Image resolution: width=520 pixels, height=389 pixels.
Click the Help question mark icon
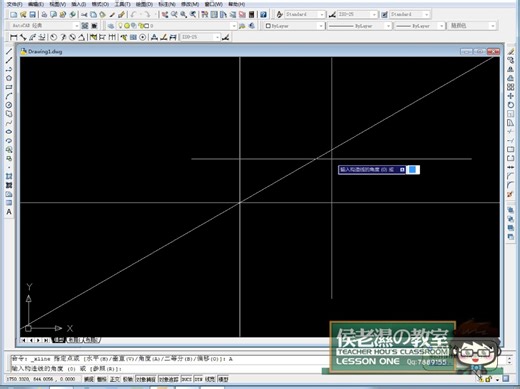263,15
